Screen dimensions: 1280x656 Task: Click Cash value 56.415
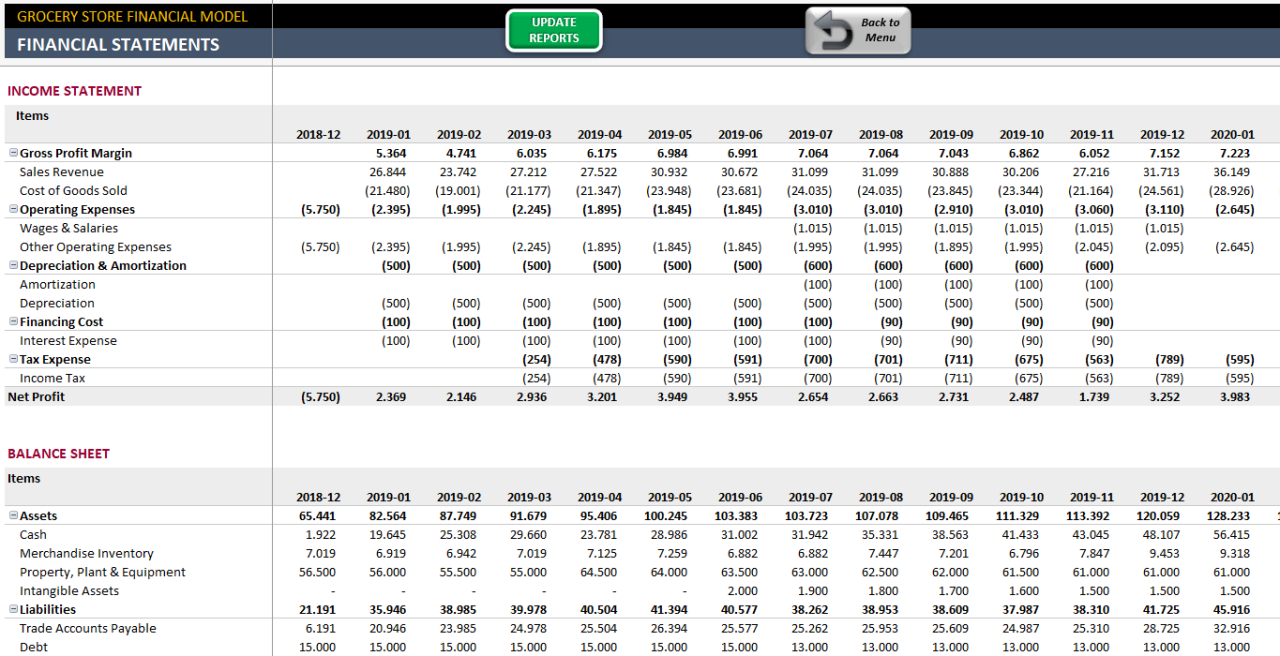tap(1232, 534)
